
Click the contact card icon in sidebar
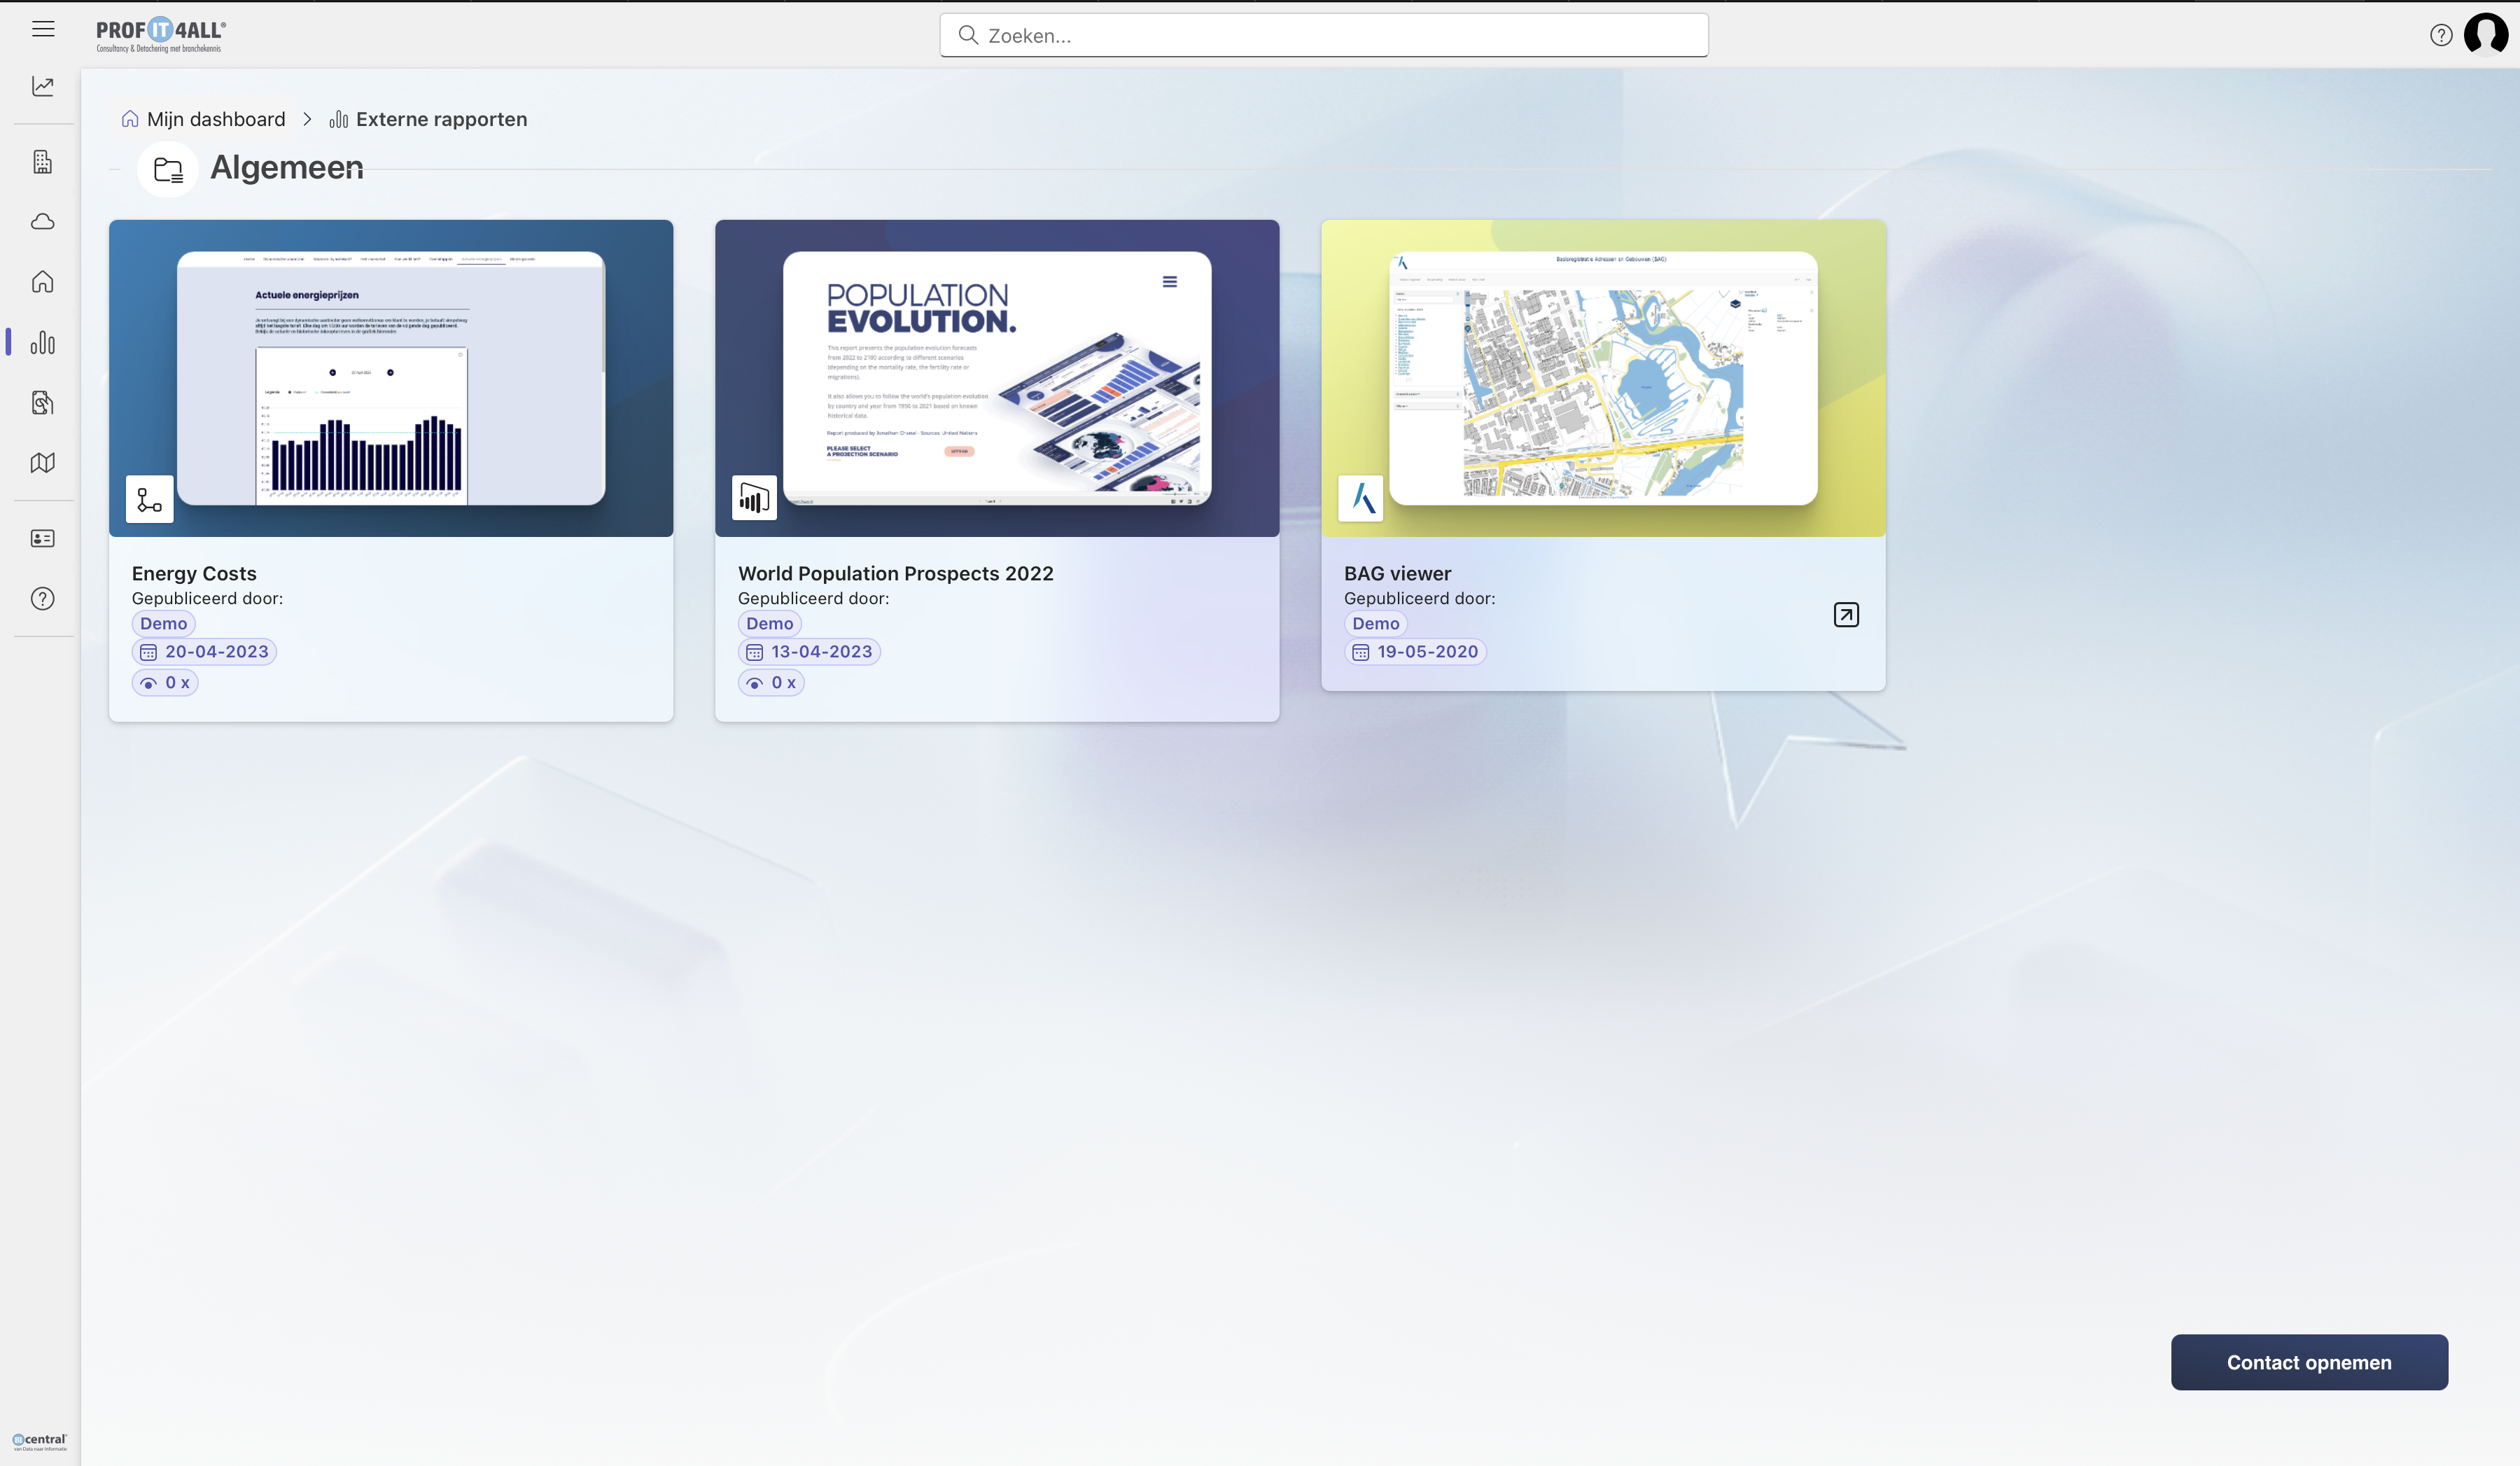(43, 538)
